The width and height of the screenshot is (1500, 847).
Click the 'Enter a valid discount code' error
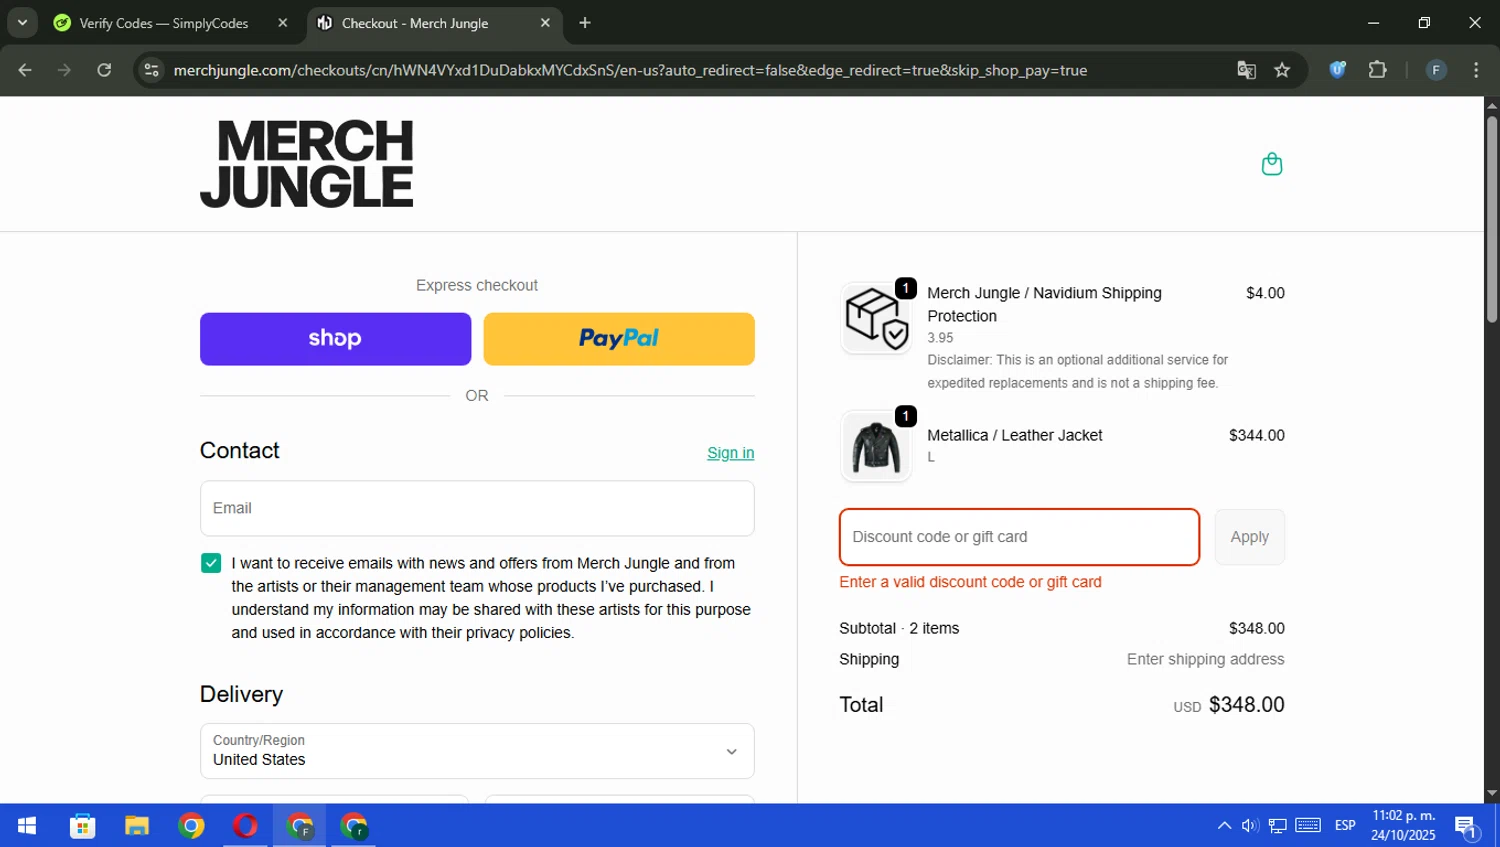[970, 582]
